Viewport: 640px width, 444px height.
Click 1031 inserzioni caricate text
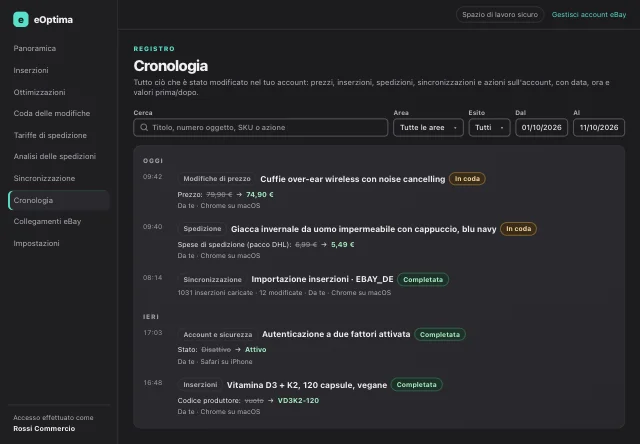(215, 293)
